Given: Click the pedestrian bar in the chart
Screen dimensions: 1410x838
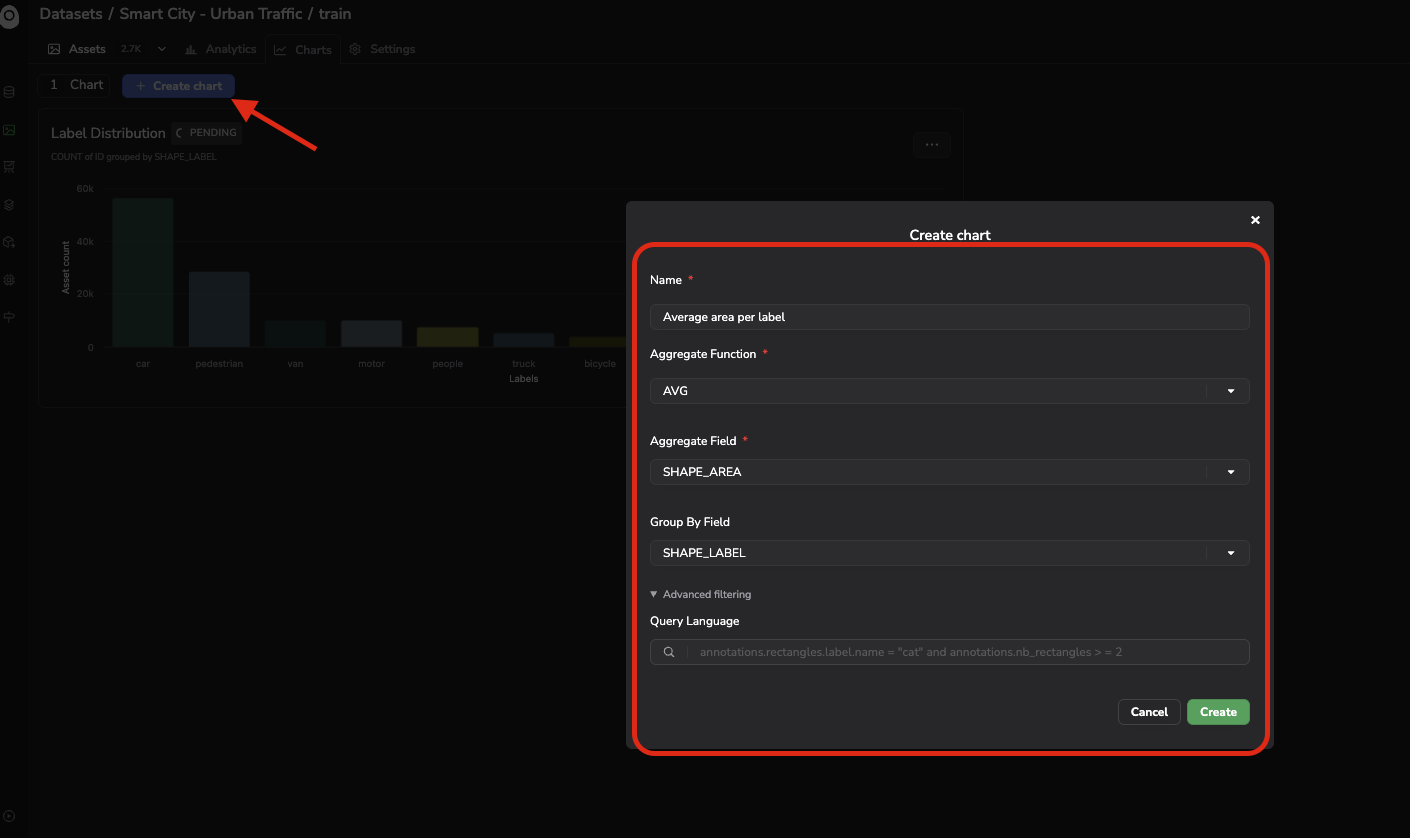Looking at the screenshot, I should point(219,309).
